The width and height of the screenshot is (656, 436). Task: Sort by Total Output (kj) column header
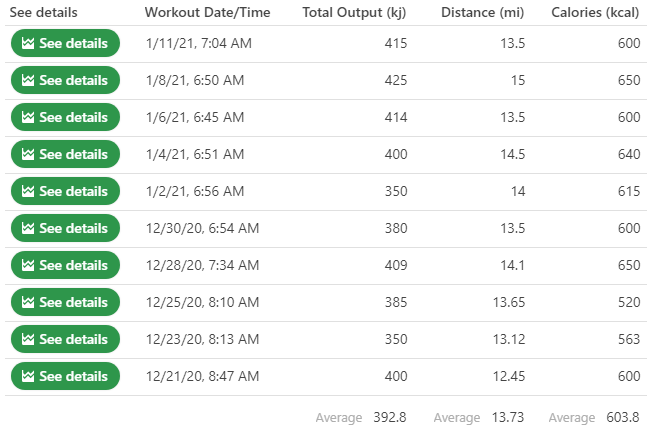point(355,13)
